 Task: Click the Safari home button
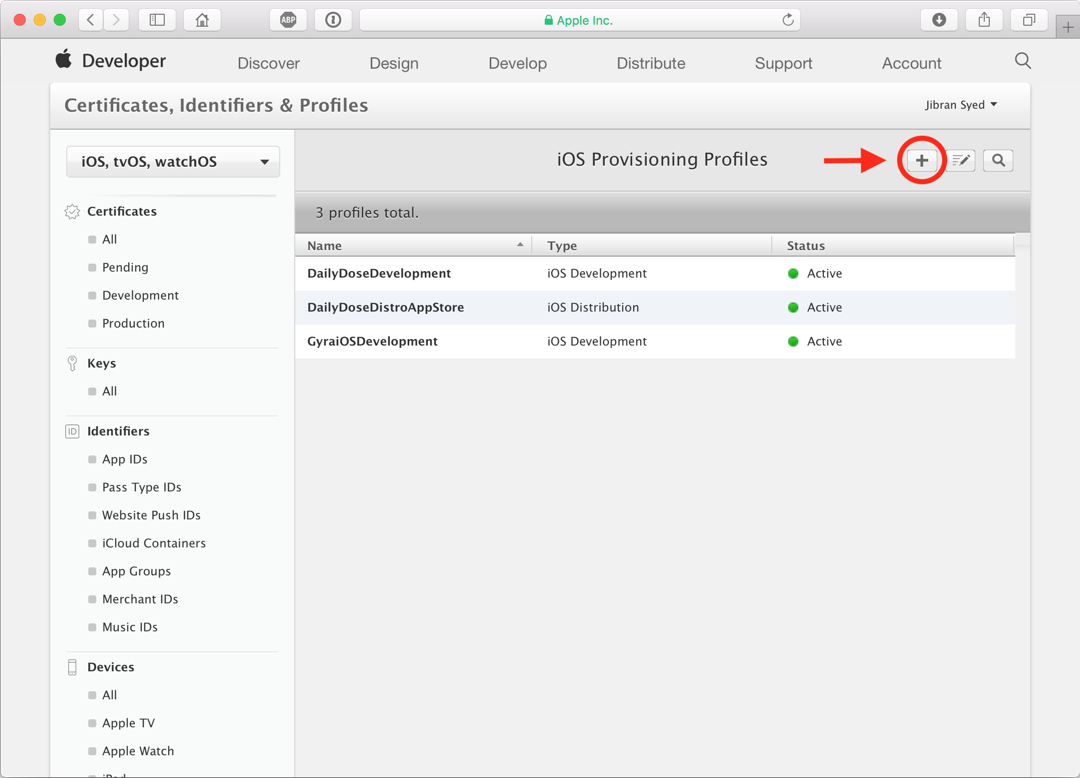pyautogui.click(x=202, y=20)
